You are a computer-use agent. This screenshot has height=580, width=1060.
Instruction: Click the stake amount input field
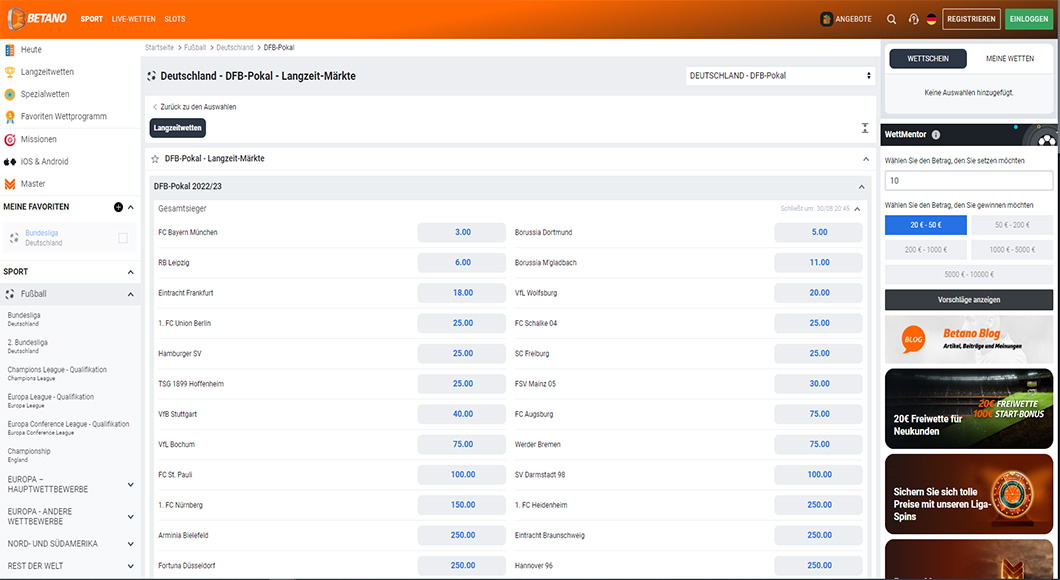[x=969, y=180]
